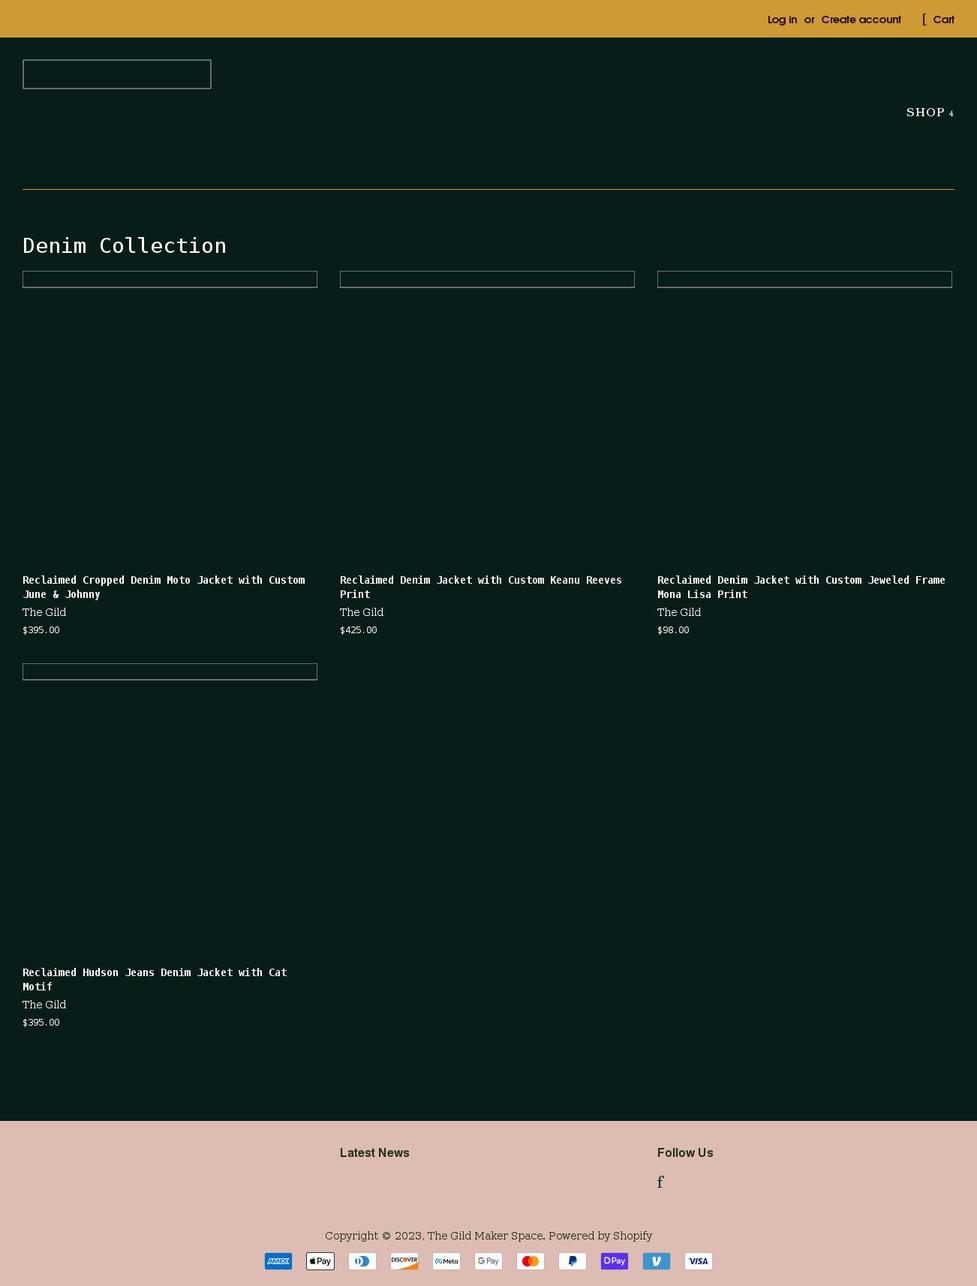This screenshot has height=1286, width=977.
Task: Open the Keanu Reeves Print jacket image
Action: 487,279
